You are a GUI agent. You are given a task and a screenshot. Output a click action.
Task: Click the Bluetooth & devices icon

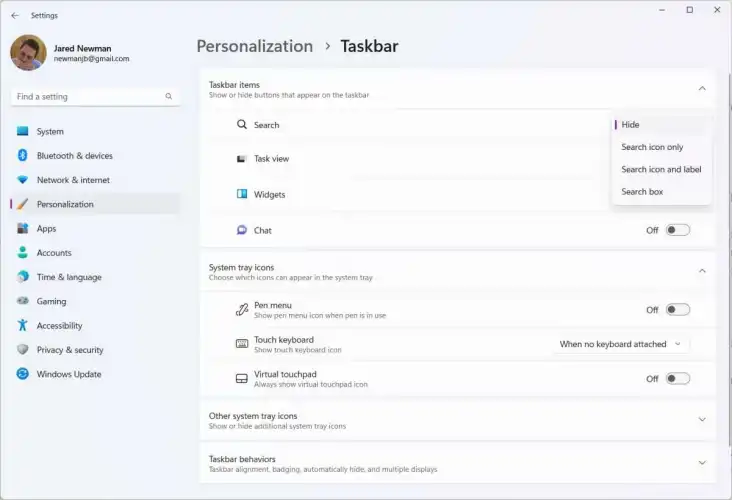pyautogui.click(x=22, y=156)
